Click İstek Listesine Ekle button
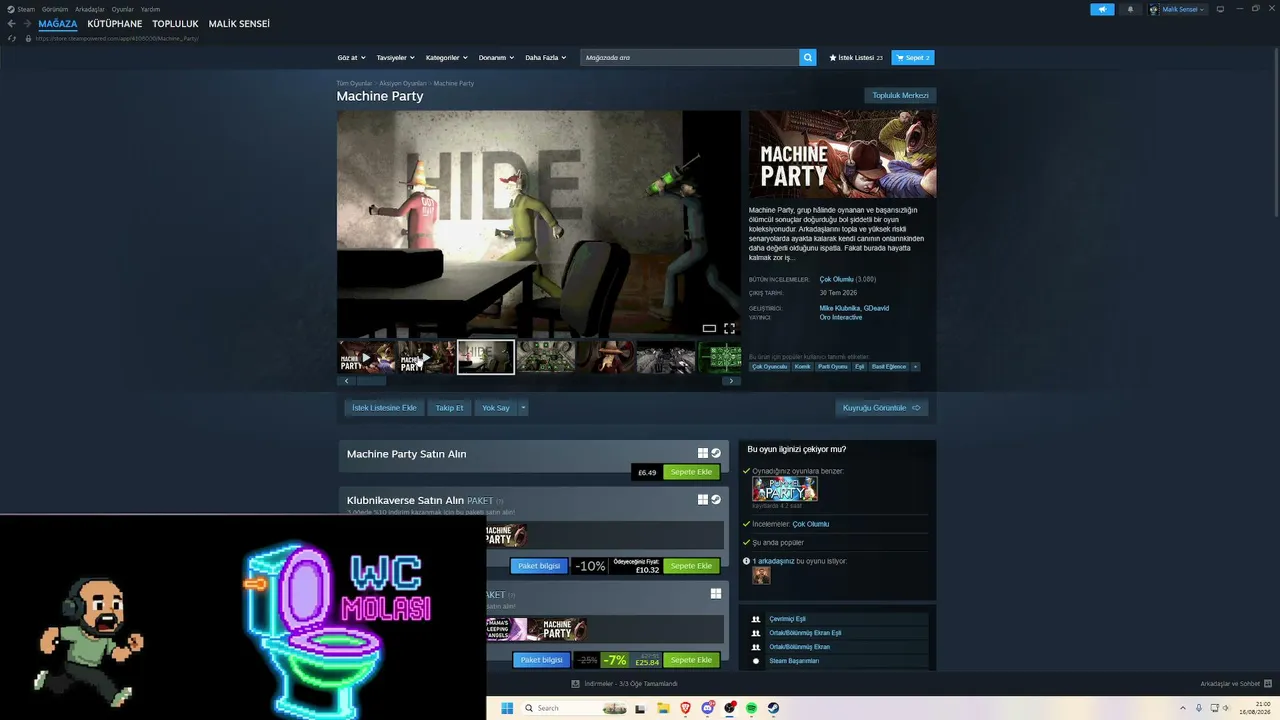 [384, 408]
